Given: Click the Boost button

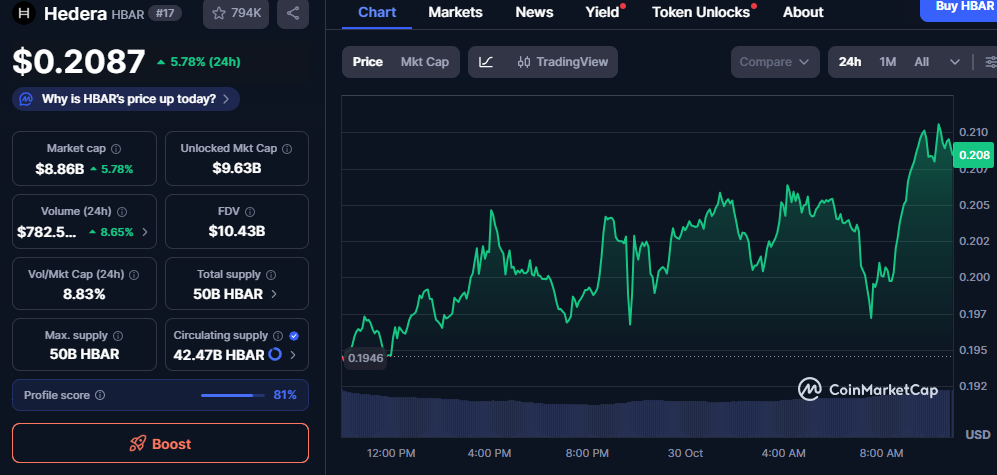Looking at the screenshot, I should tap(160, 443).
